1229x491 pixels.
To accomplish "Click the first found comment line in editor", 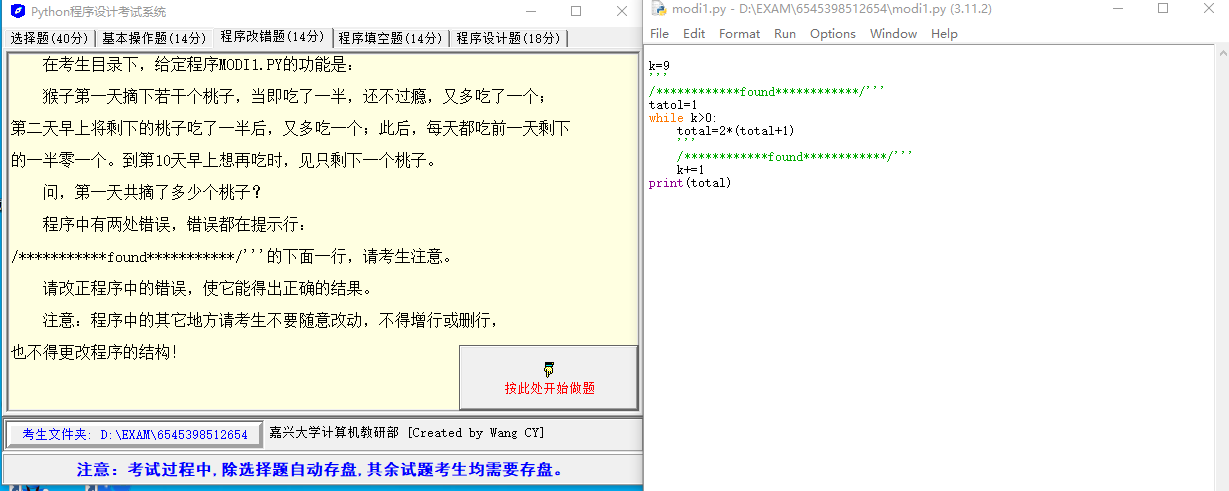I will pos(766,92).
